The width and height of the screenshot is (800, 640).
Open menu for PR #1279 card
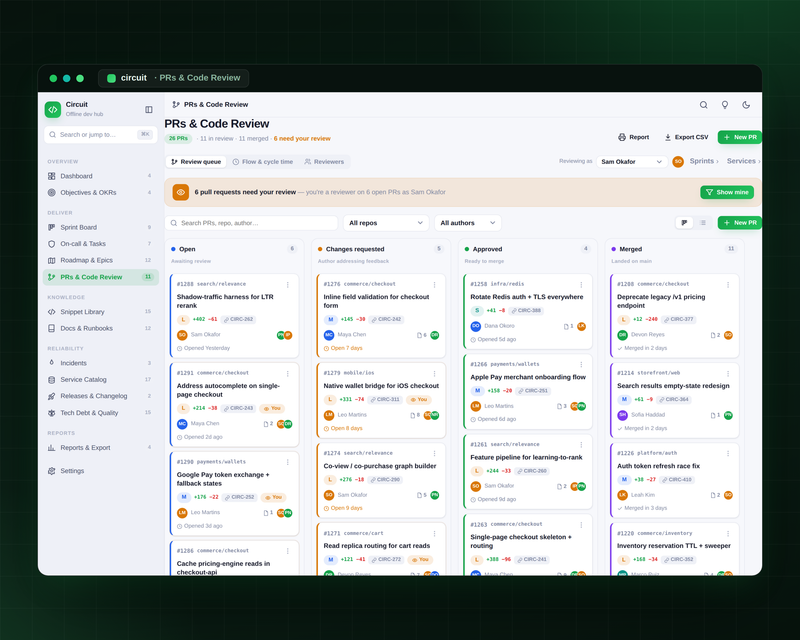[435, 374]
